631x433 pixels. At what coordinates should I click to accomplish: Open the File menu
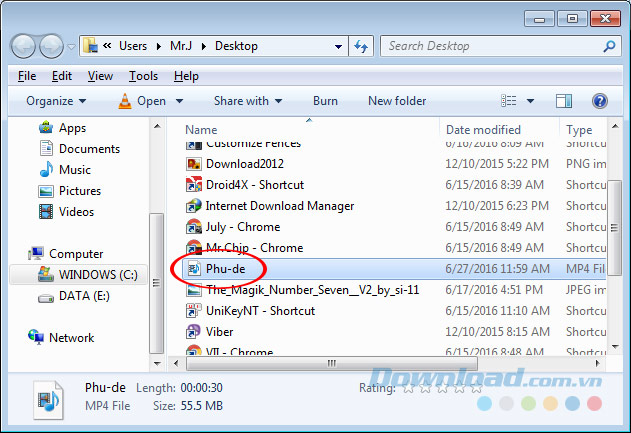[x=27, y=76]
